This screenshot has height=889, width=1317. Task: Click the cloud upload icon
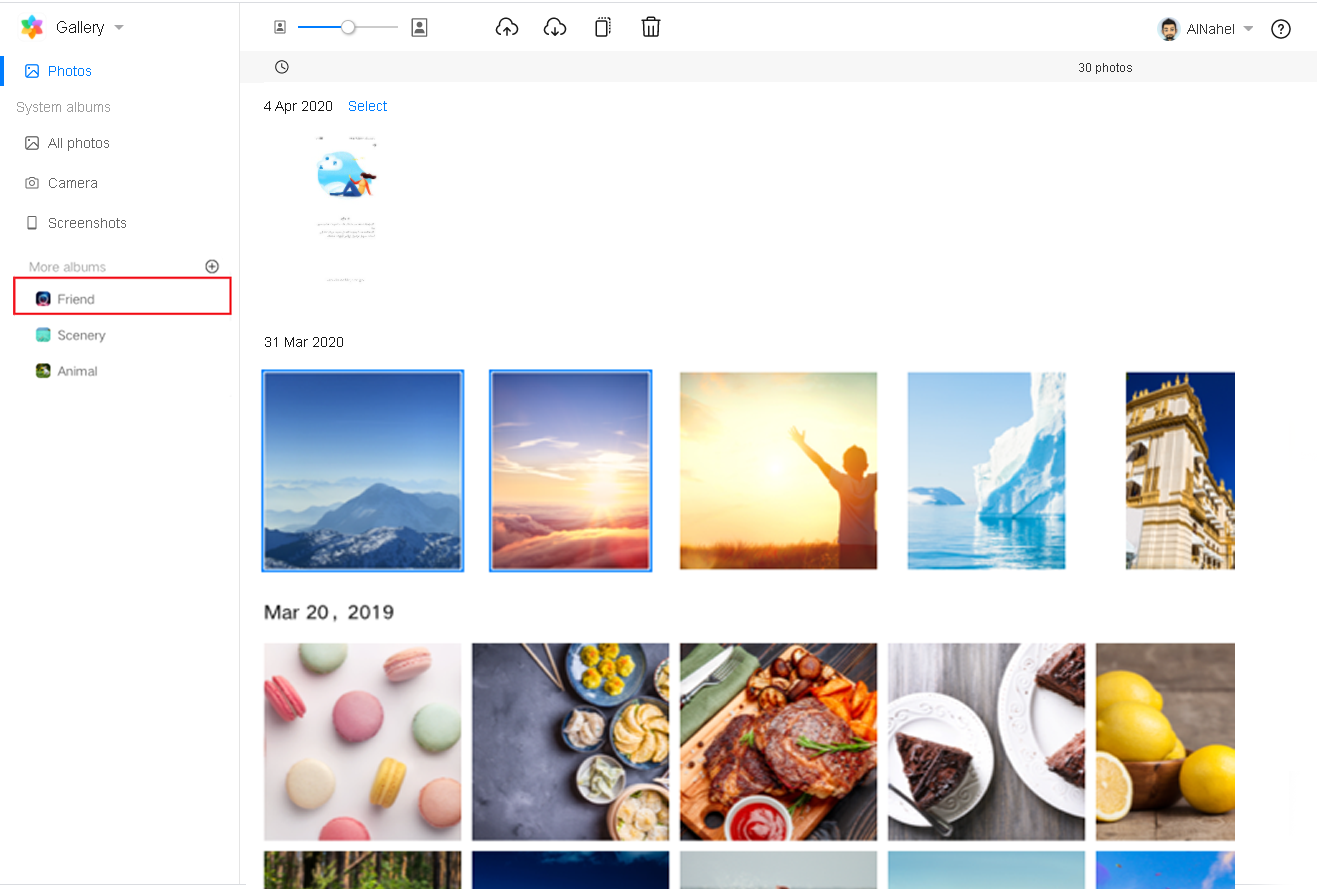coord(507,28)
